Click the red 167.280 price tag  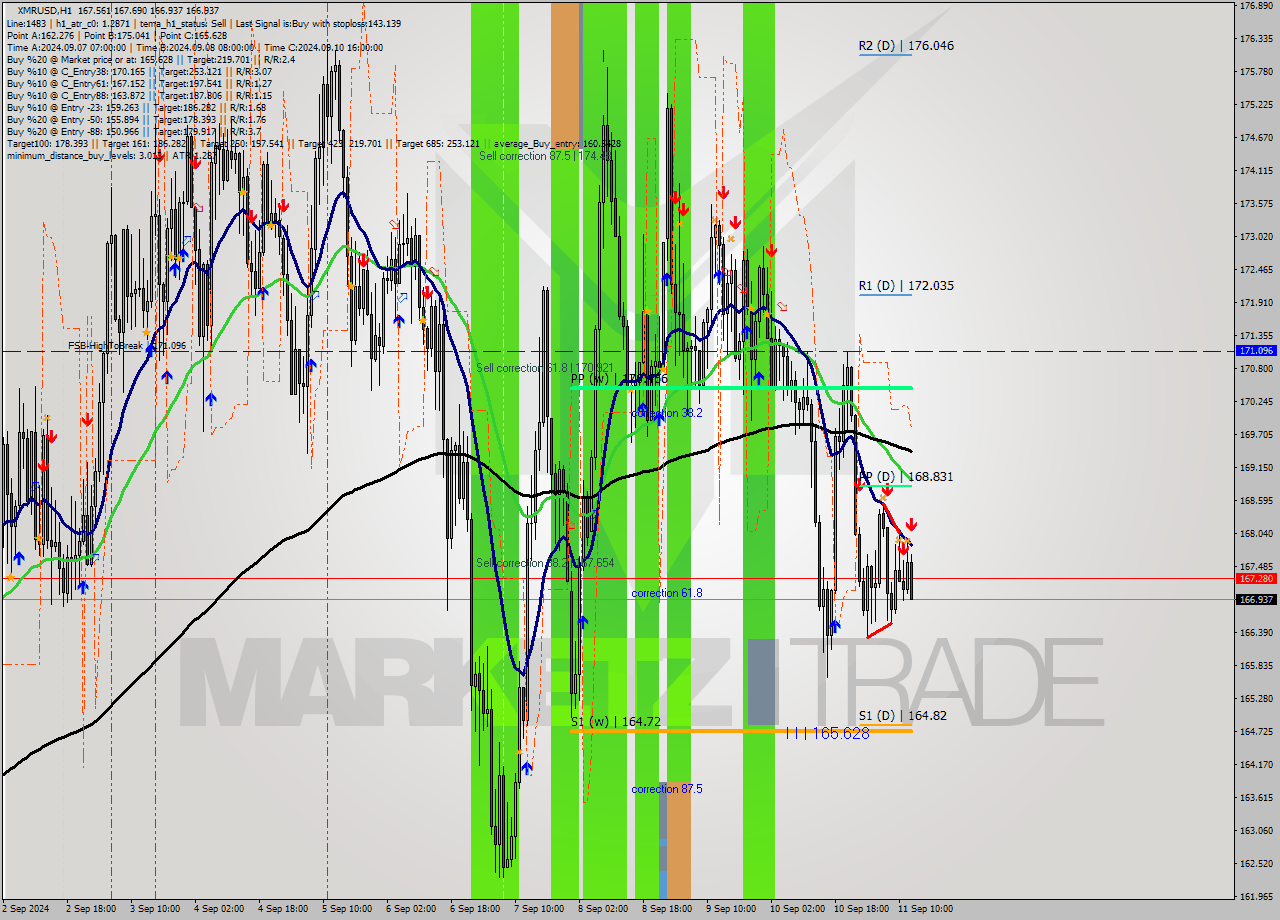point(1256,578)
